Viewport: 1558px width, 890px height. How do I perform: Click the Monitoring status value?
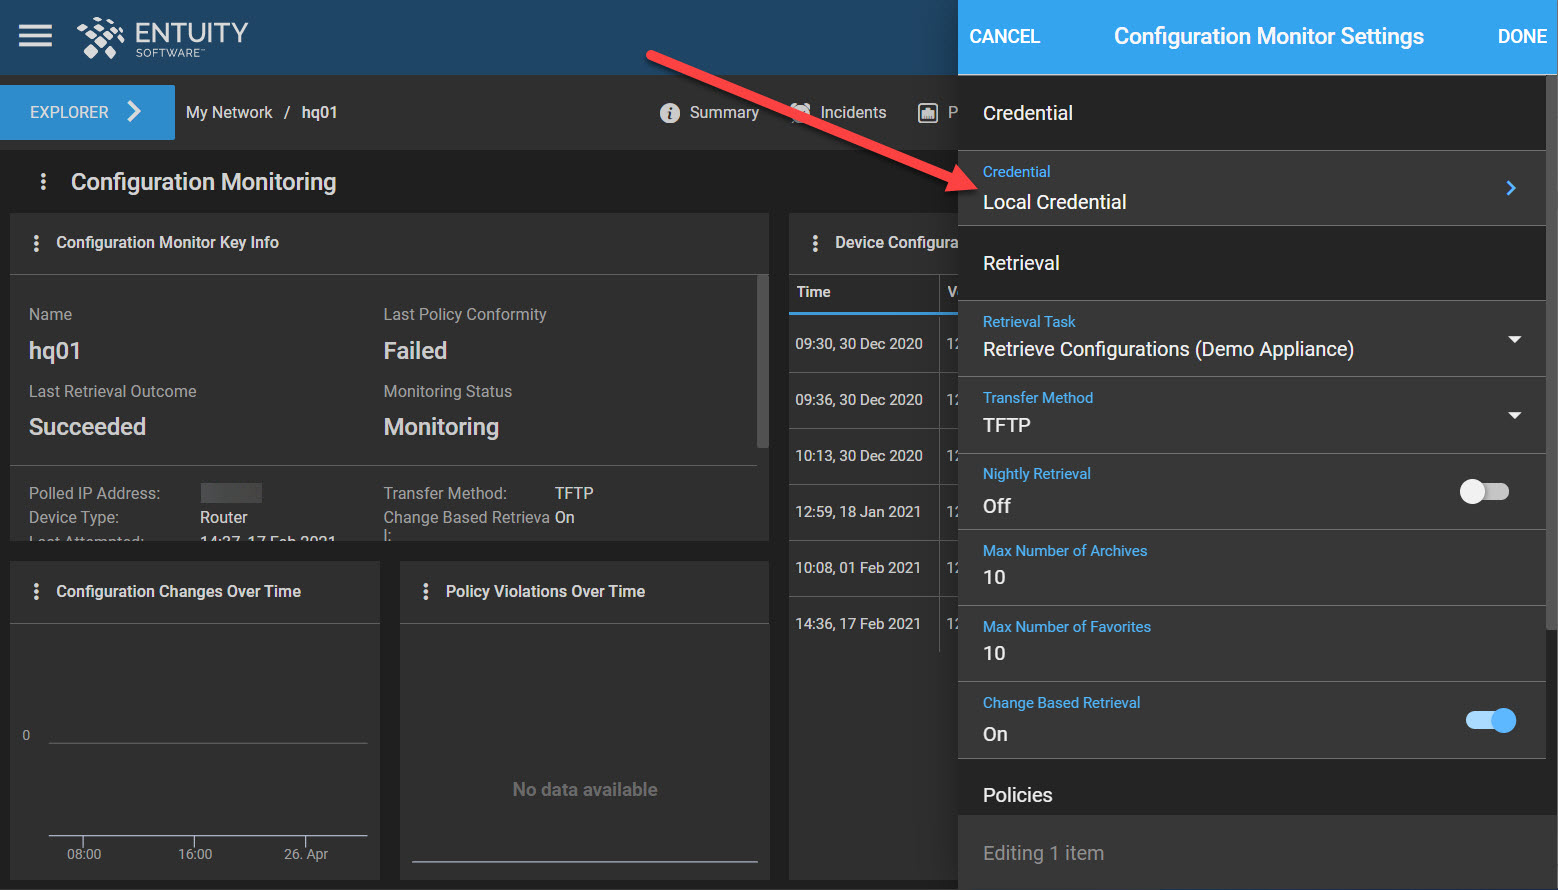coord(441,427)
